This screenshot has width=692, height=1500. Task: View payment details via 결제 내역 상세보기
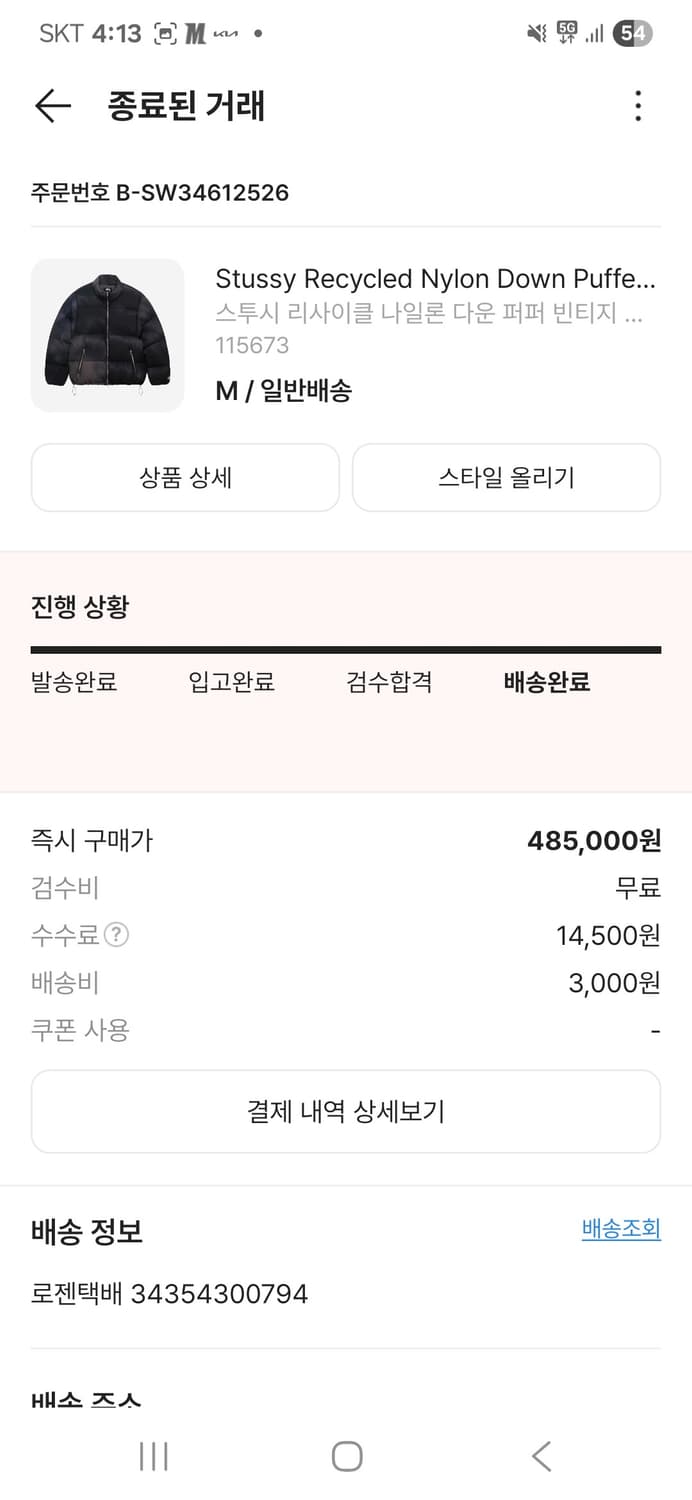point(346,1110)
